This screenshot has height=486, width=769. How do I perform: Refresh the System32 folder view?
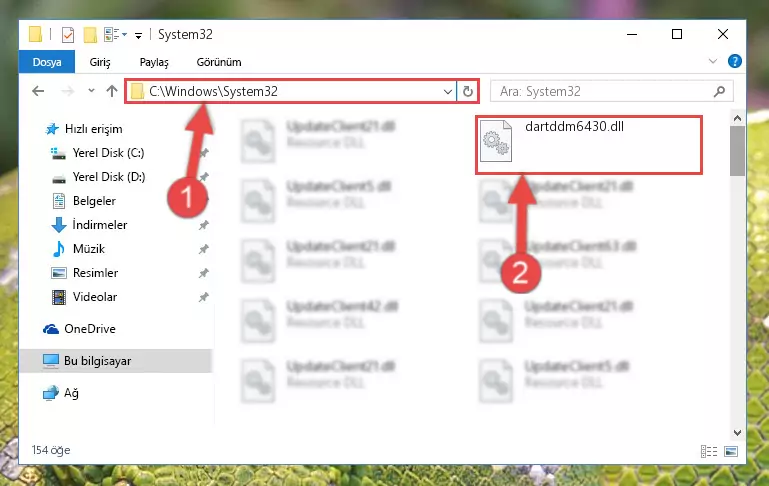[x=468, y=91]
